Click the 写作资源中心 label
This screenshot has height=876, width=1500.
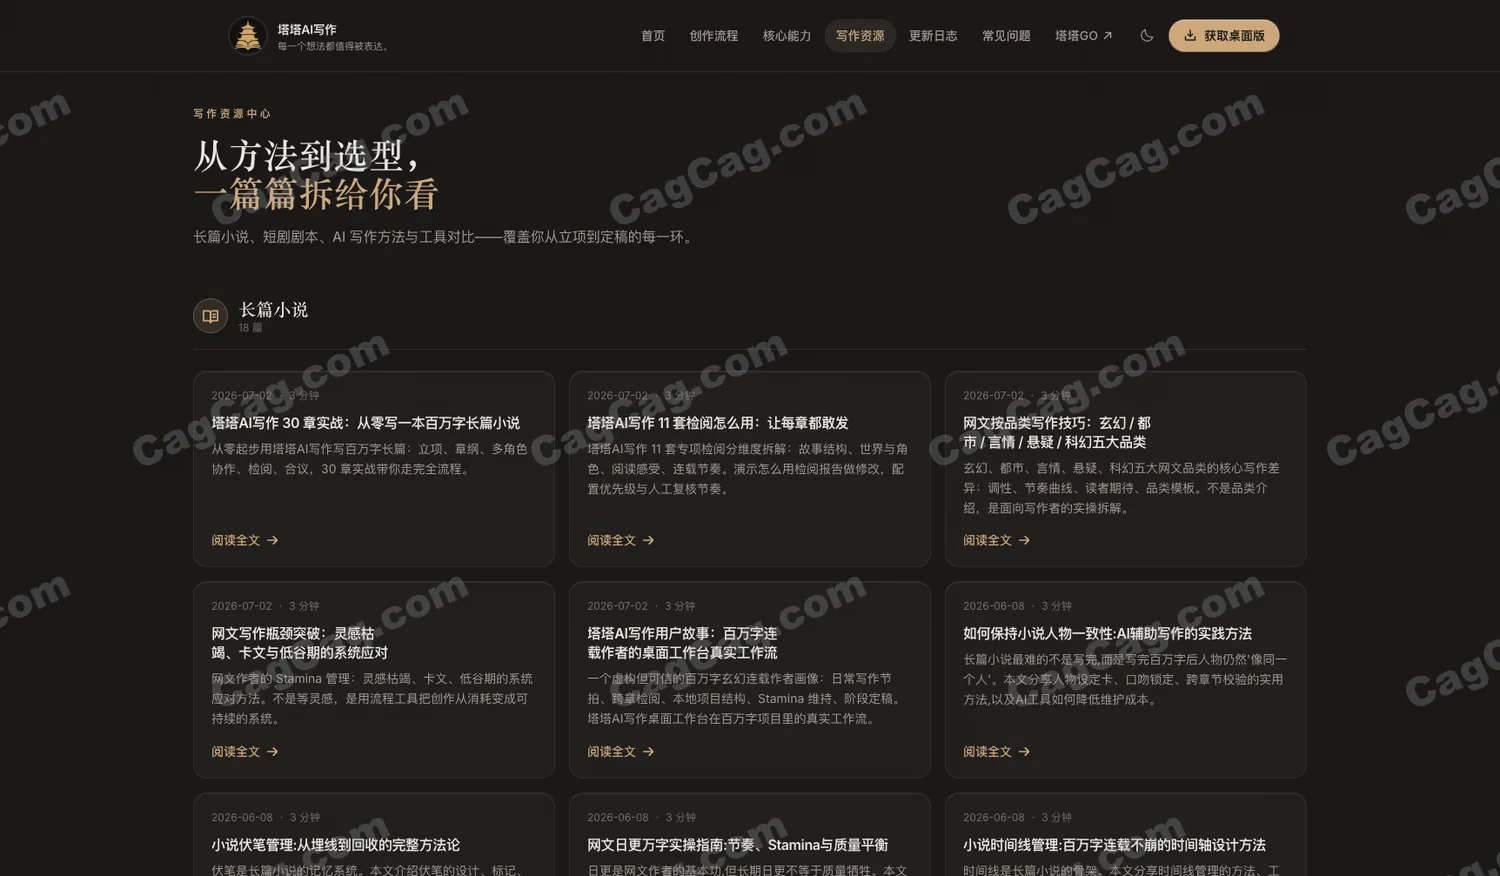point(232,114)
